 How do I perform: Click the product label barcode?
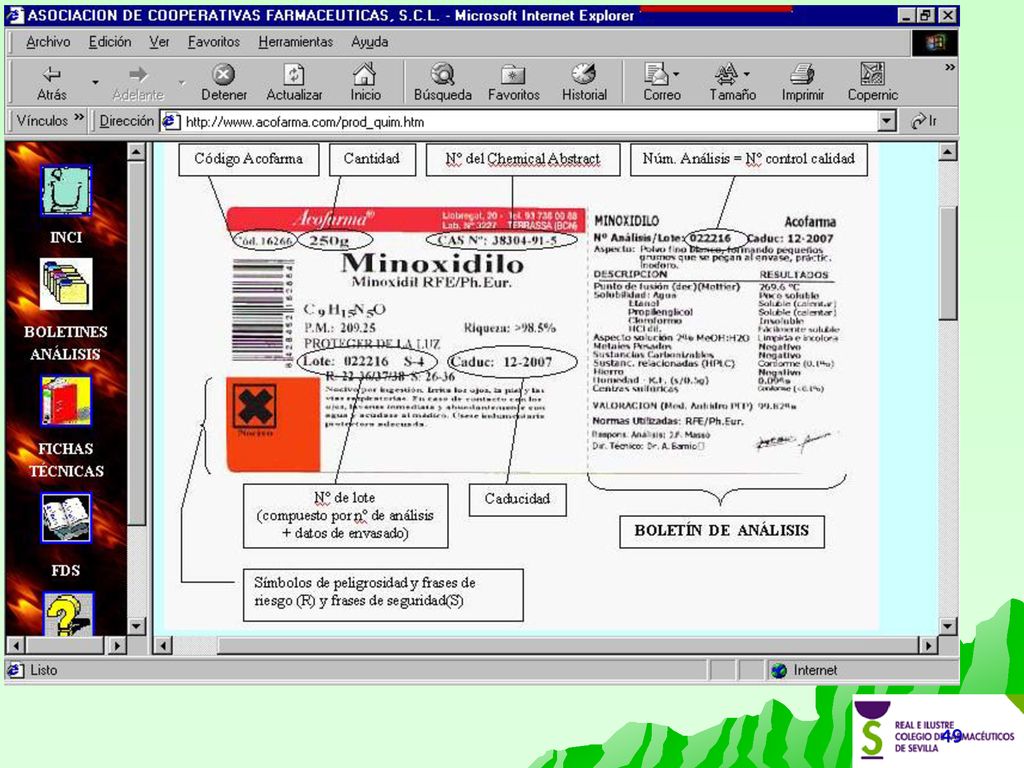click(x=263, y=312)
